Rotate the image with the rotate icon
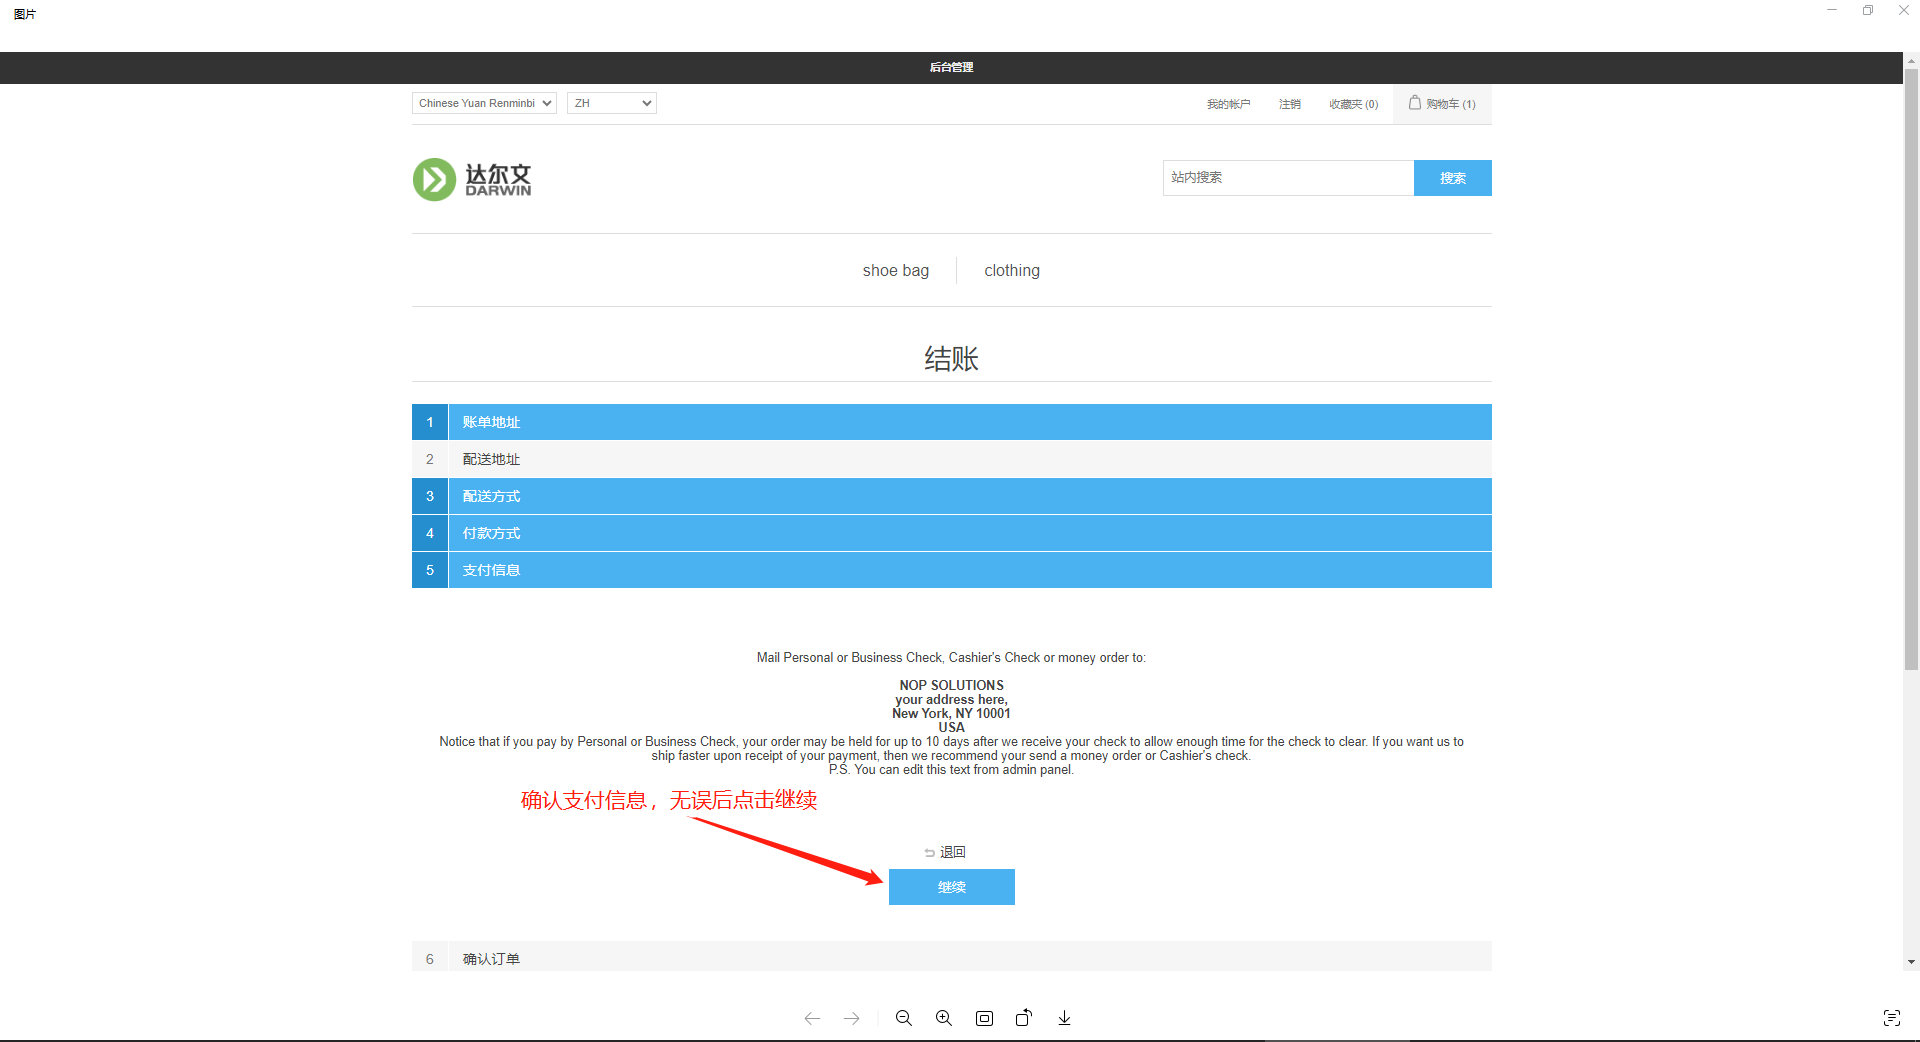The image size is (1920, 1042). tap(1023, 1018)
